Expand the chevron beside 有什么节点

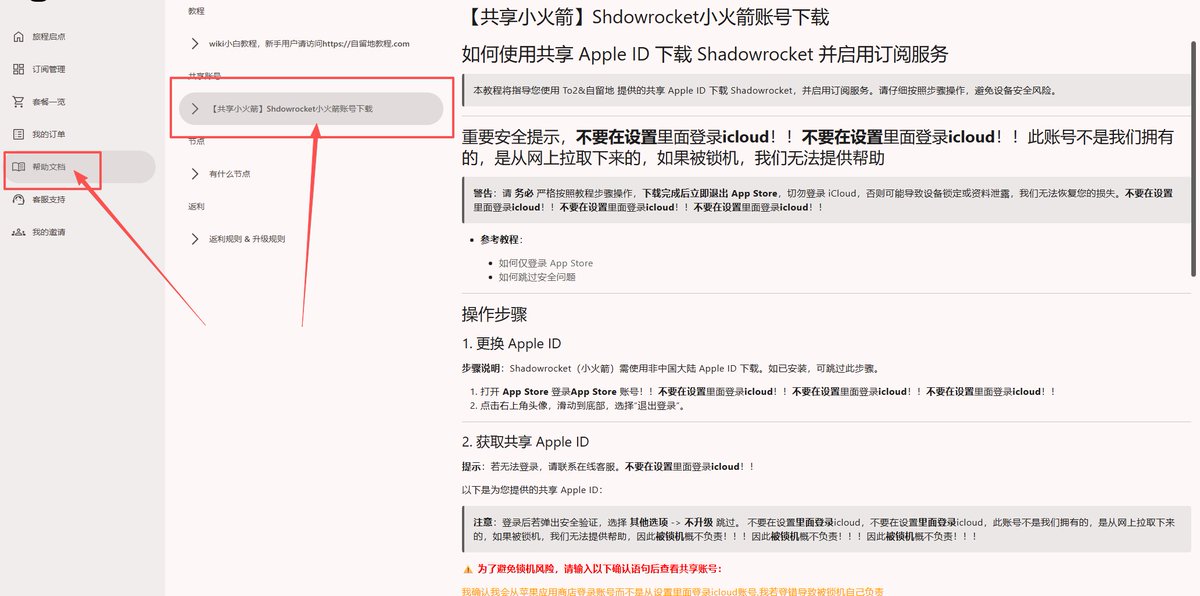194,174
